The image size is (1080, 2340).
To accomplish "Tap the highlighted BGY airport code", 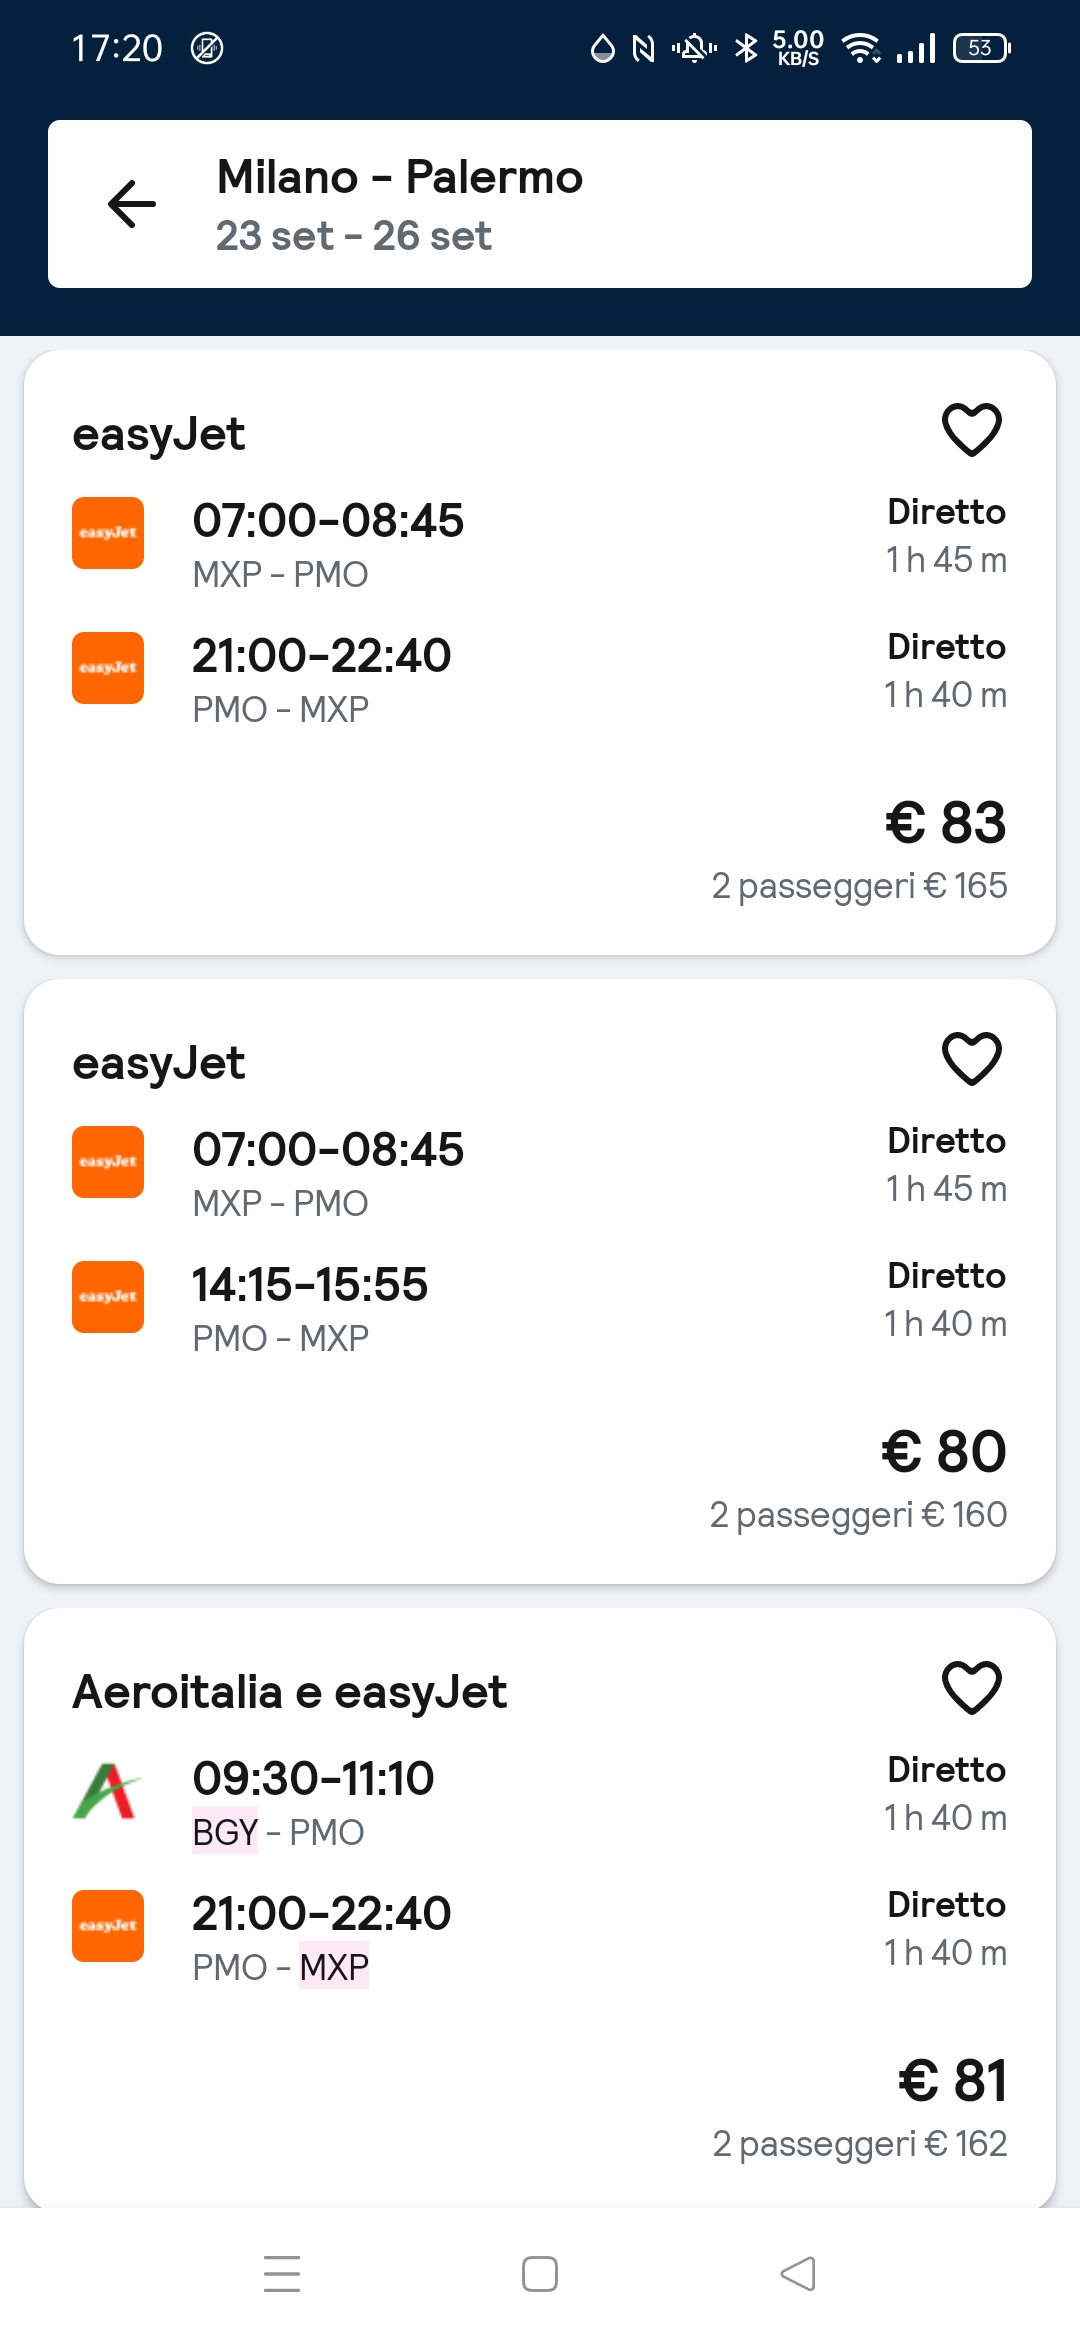I will pyautogui.click(x=225, y=1832).
